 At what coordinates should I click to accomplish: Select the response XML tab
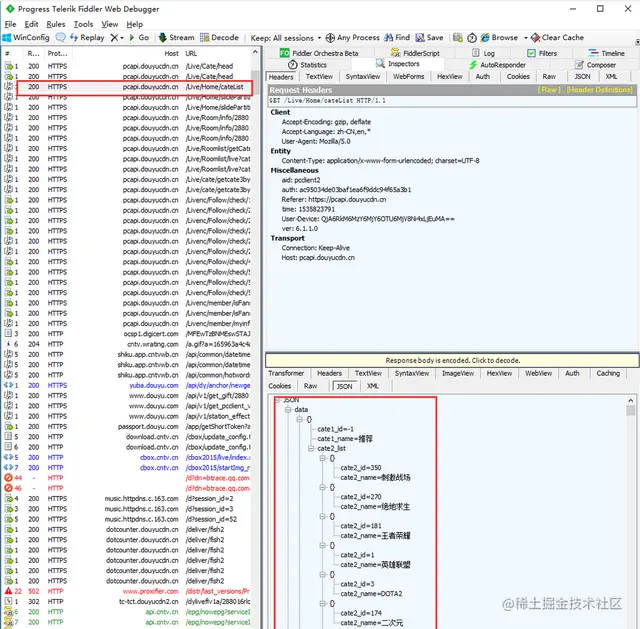(x=373, y=386)
